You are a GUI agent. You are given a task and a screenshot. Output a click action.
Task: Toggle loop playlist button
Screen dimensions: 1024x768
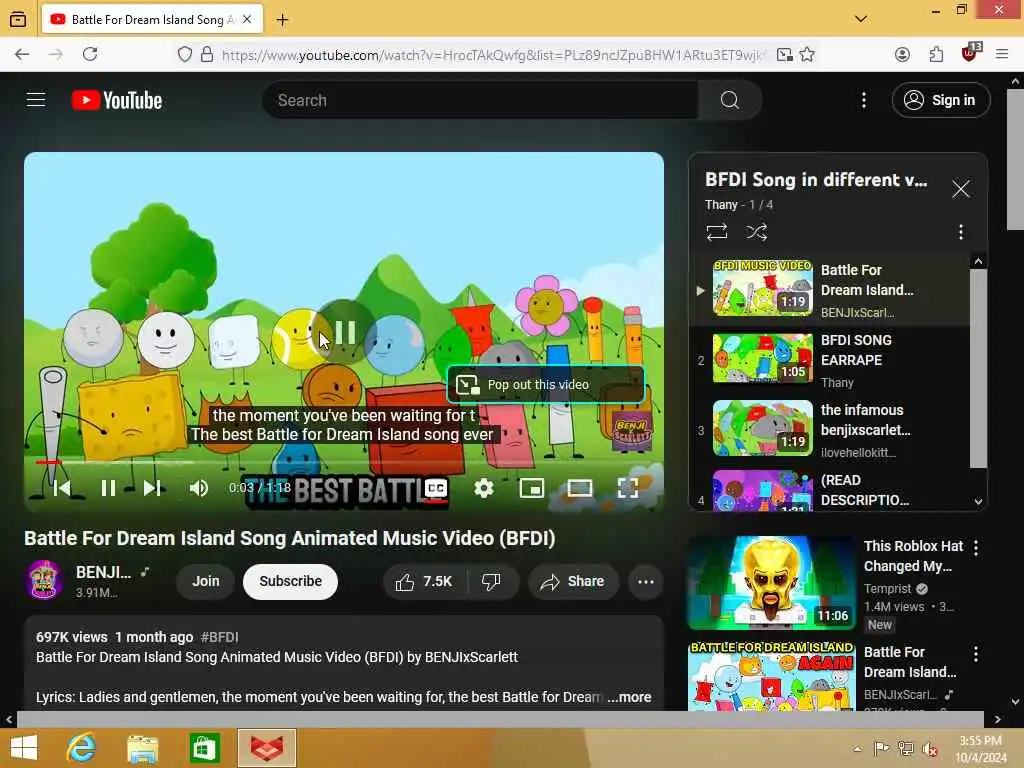[x=716, y=232]
